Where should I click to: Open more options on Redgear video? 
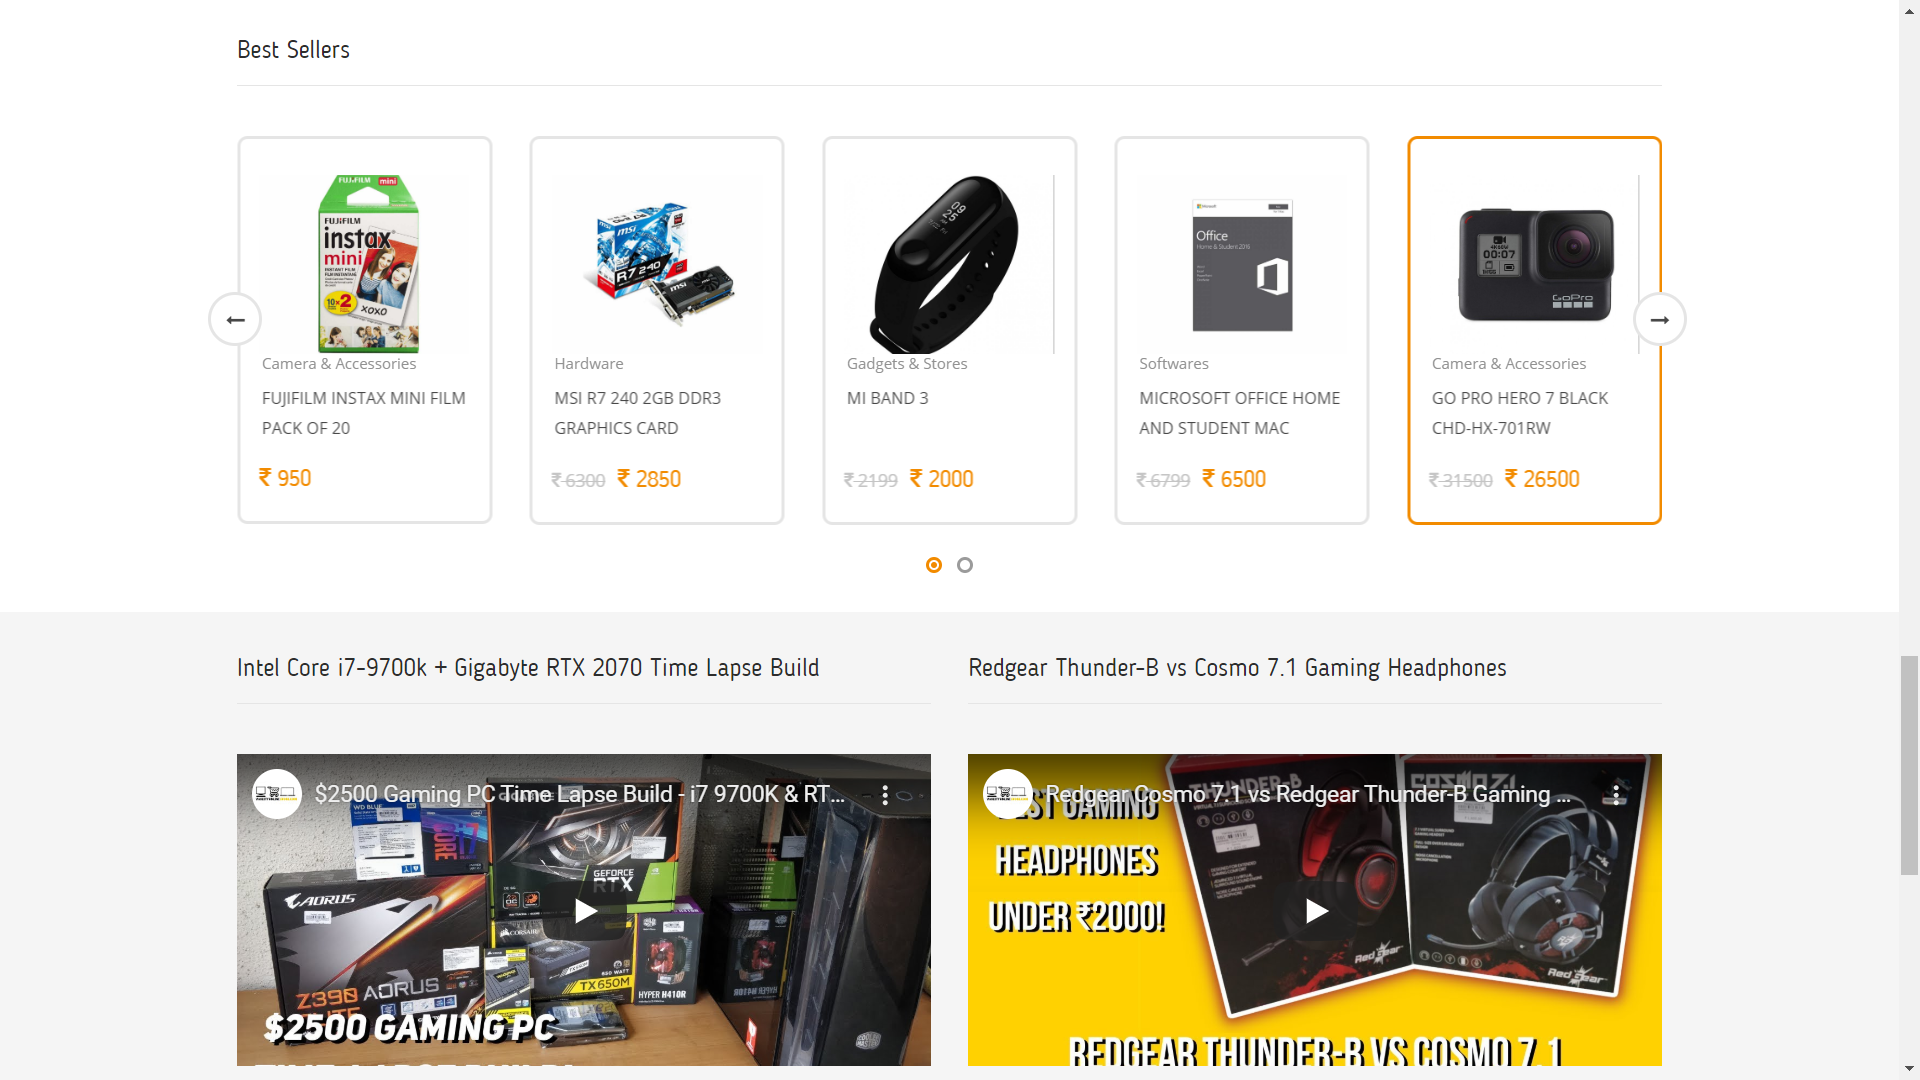pyautogui.click(x=1616, y=795)
